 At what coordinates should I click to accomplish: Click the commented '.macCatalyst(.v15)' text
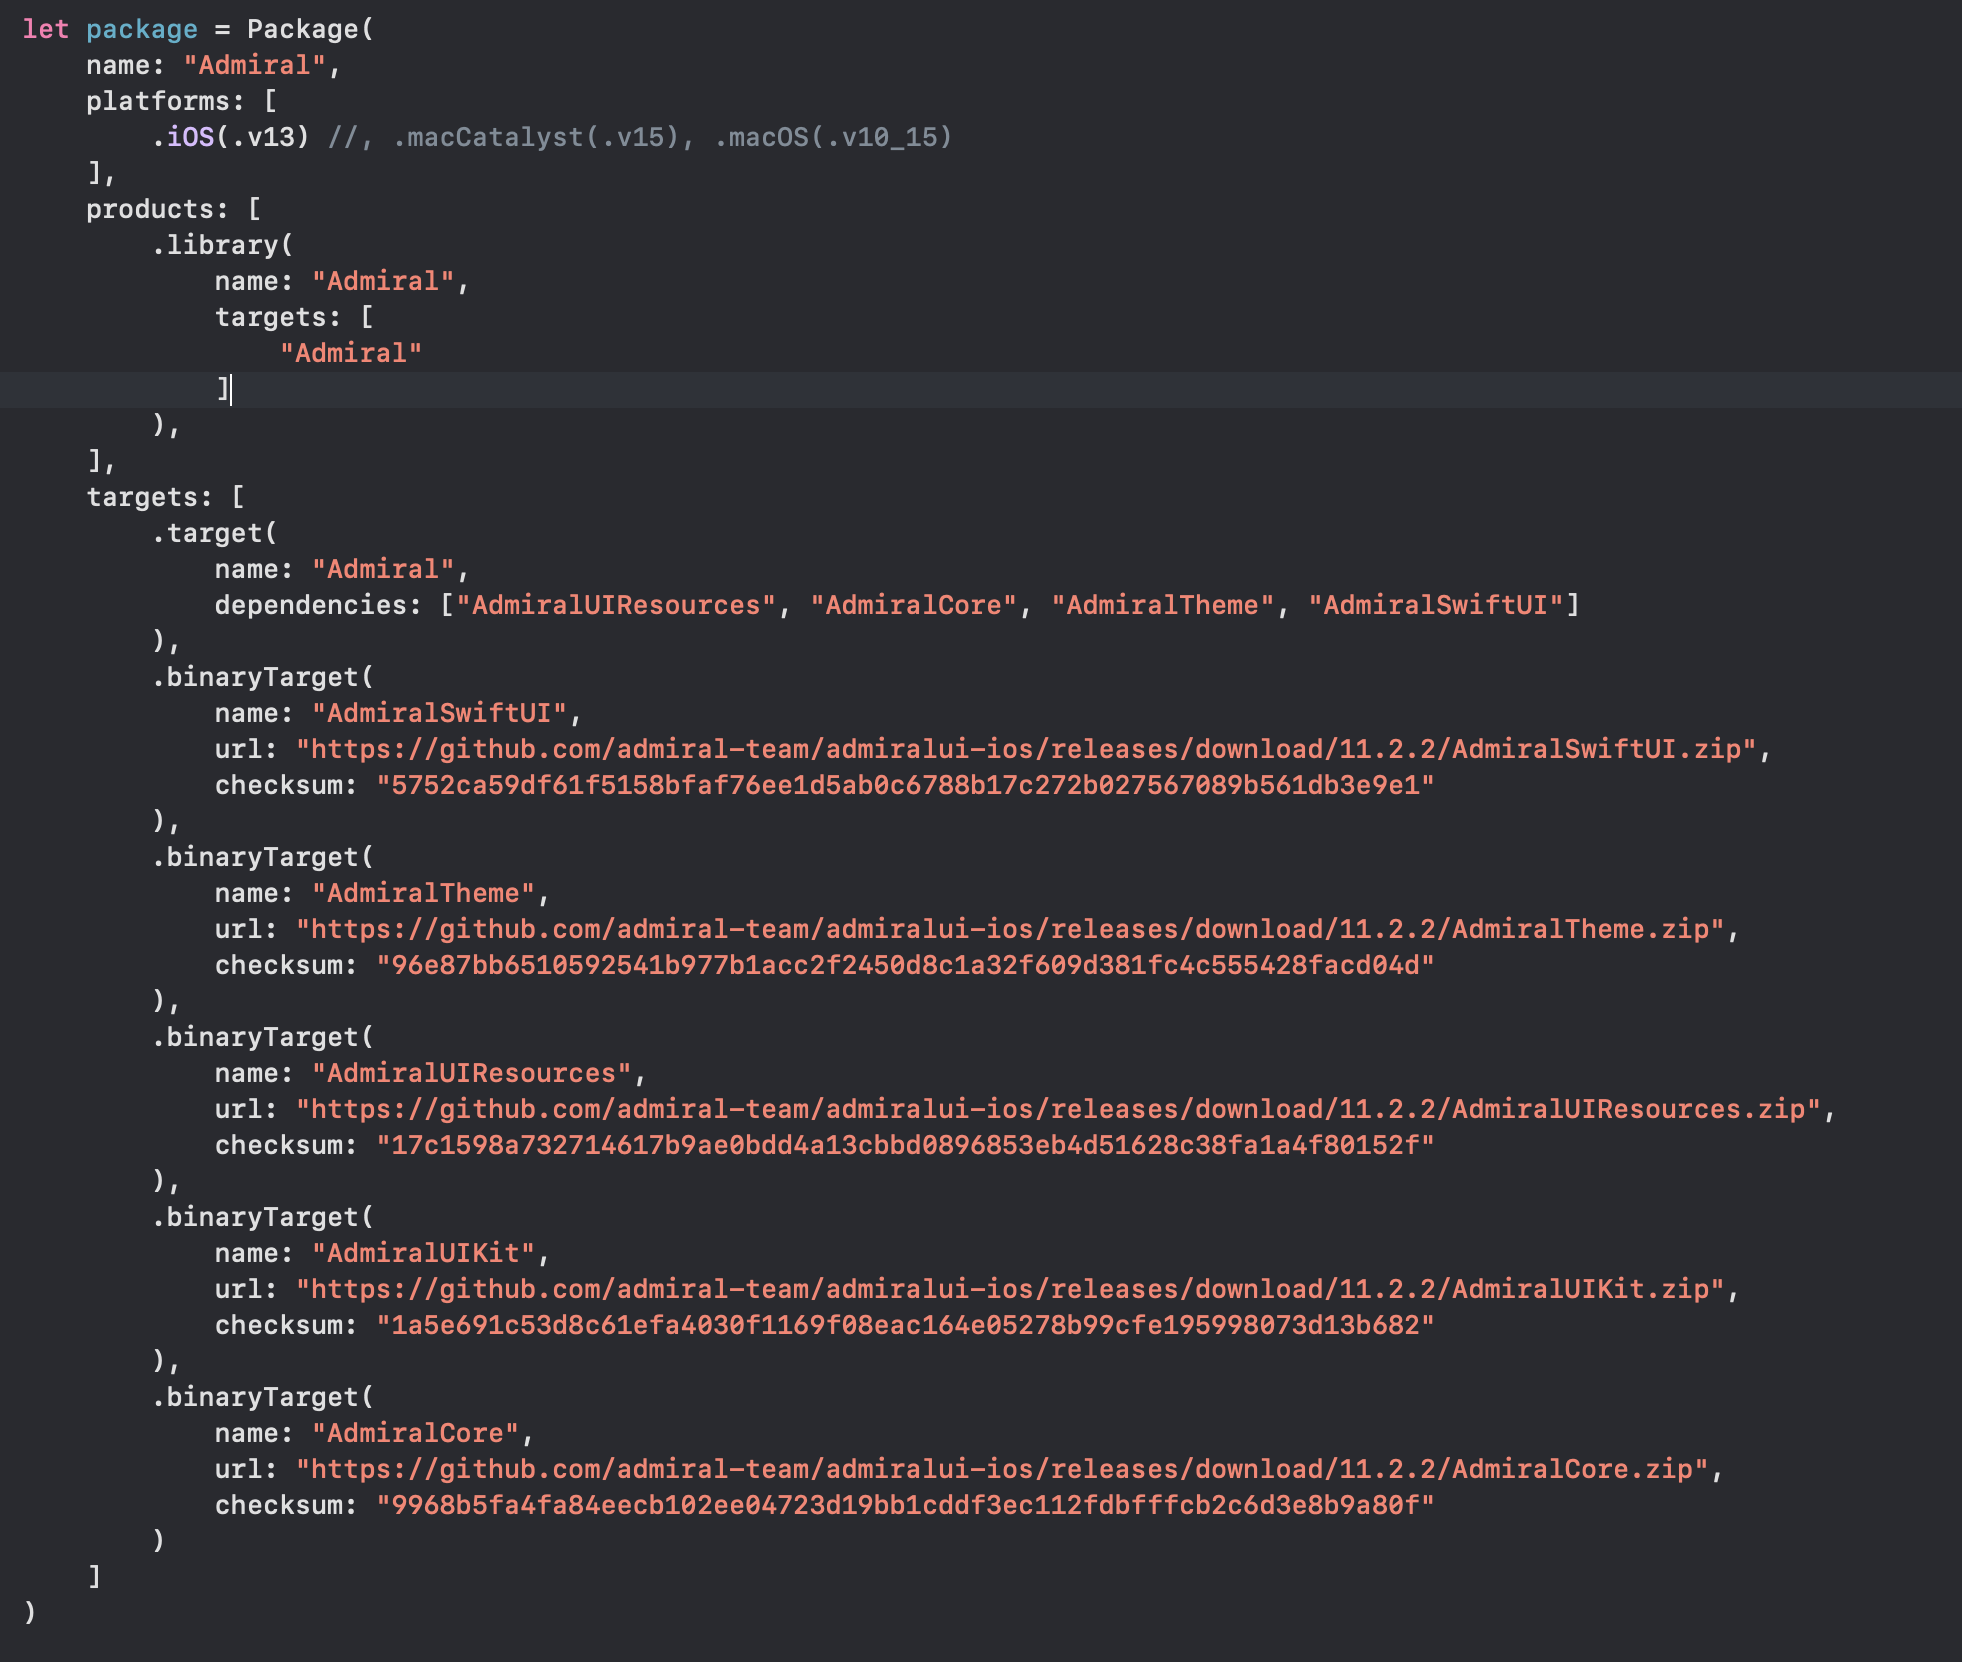pos(536,137)
